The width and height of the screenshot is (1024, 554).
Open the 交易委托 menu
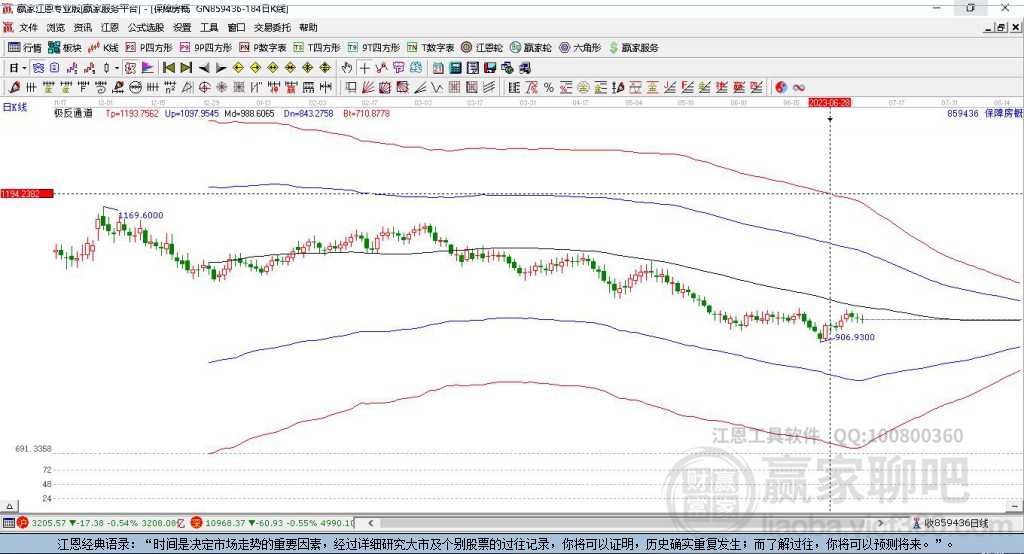tap(272, 27)
